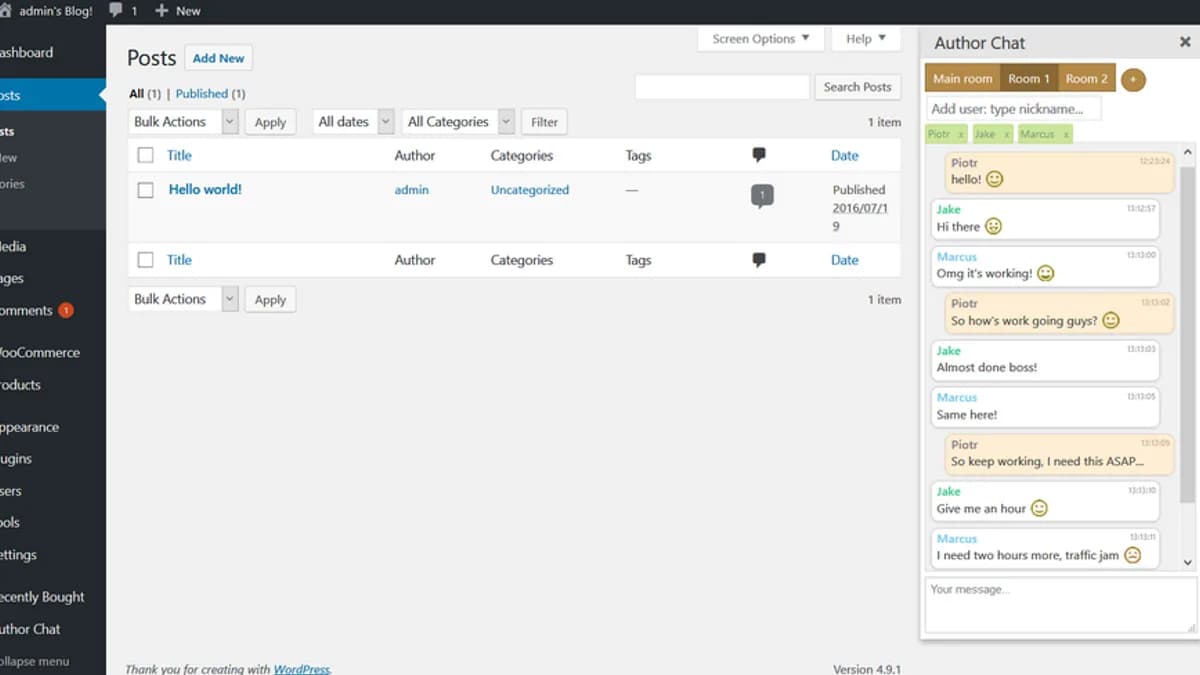Expand the Help panel
Screen dimensions: 1200x675
[x=866, y=39]
